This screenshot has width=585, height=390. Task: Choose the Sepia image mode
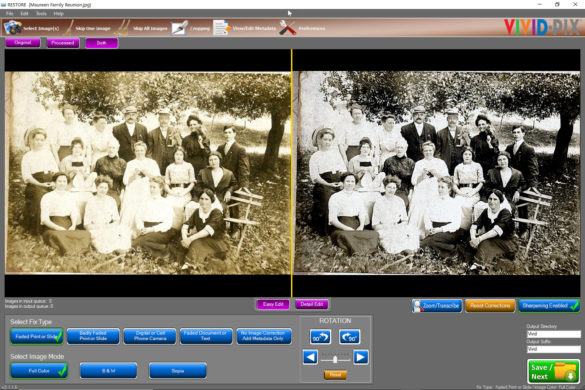(178, 371)
